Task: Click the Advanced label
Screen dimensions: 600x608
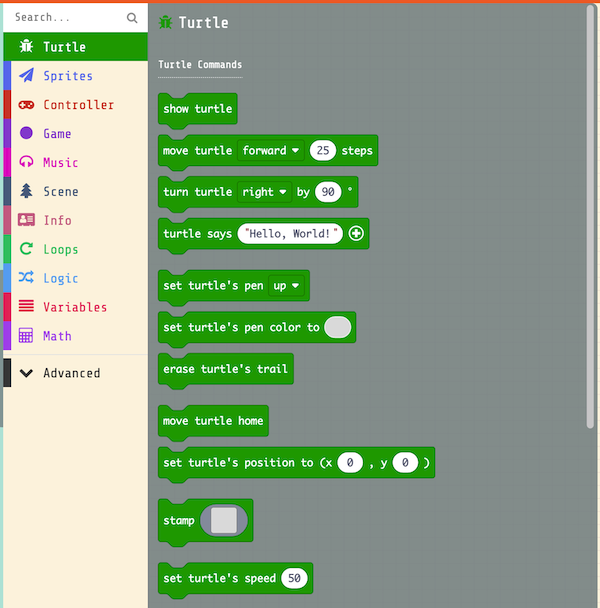Action: tap(72, 373)
